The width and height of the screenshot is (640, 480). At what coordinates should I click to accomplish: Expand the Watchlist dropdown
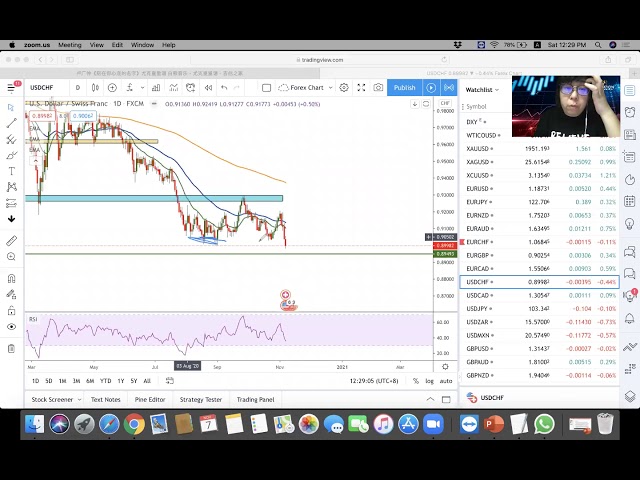(x=483, y=89)
